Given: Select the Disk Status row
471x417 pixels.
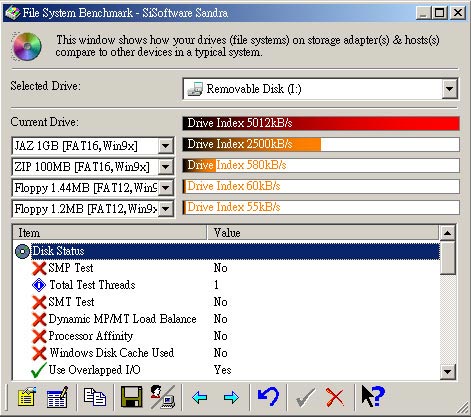Looking at the screenshot, I should (227, 251).
